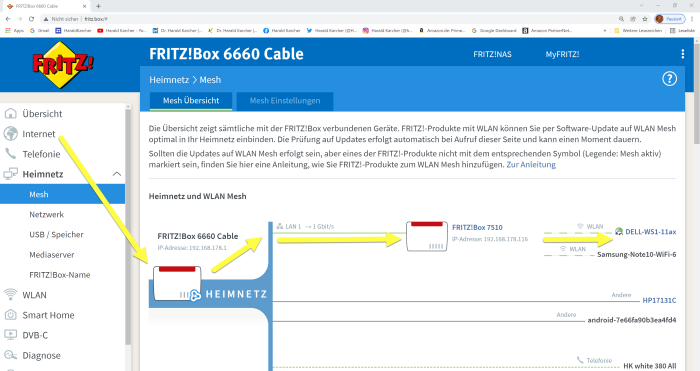
Task: Open the Twitter Harald Karcher bookmark
Action: point(332,30)
